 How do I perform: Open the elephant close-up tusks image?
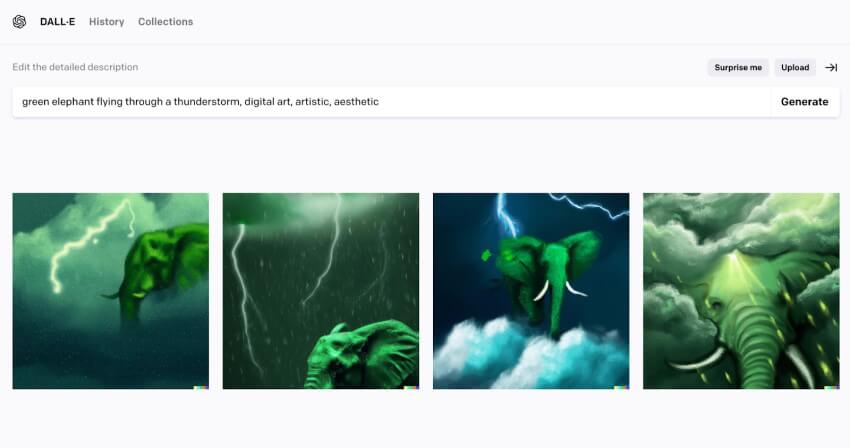(741, 291)
